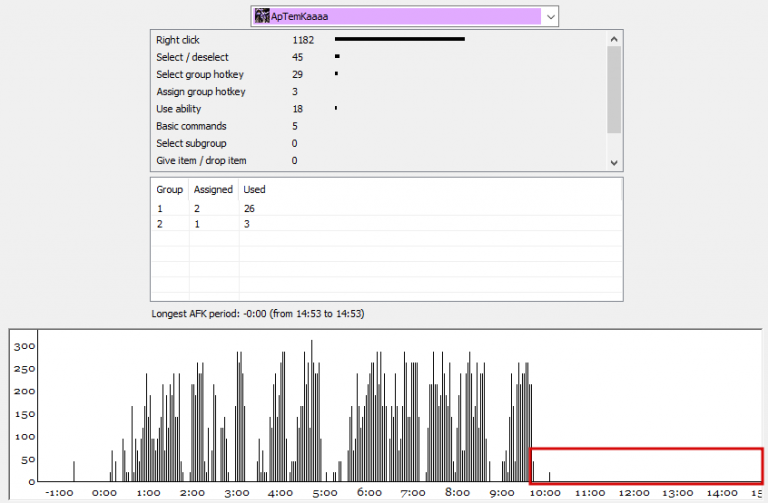Viewport: 768px width, 503px height.
Task: Click the action list scroll-up arrow
Action: [x=614, y=39]
